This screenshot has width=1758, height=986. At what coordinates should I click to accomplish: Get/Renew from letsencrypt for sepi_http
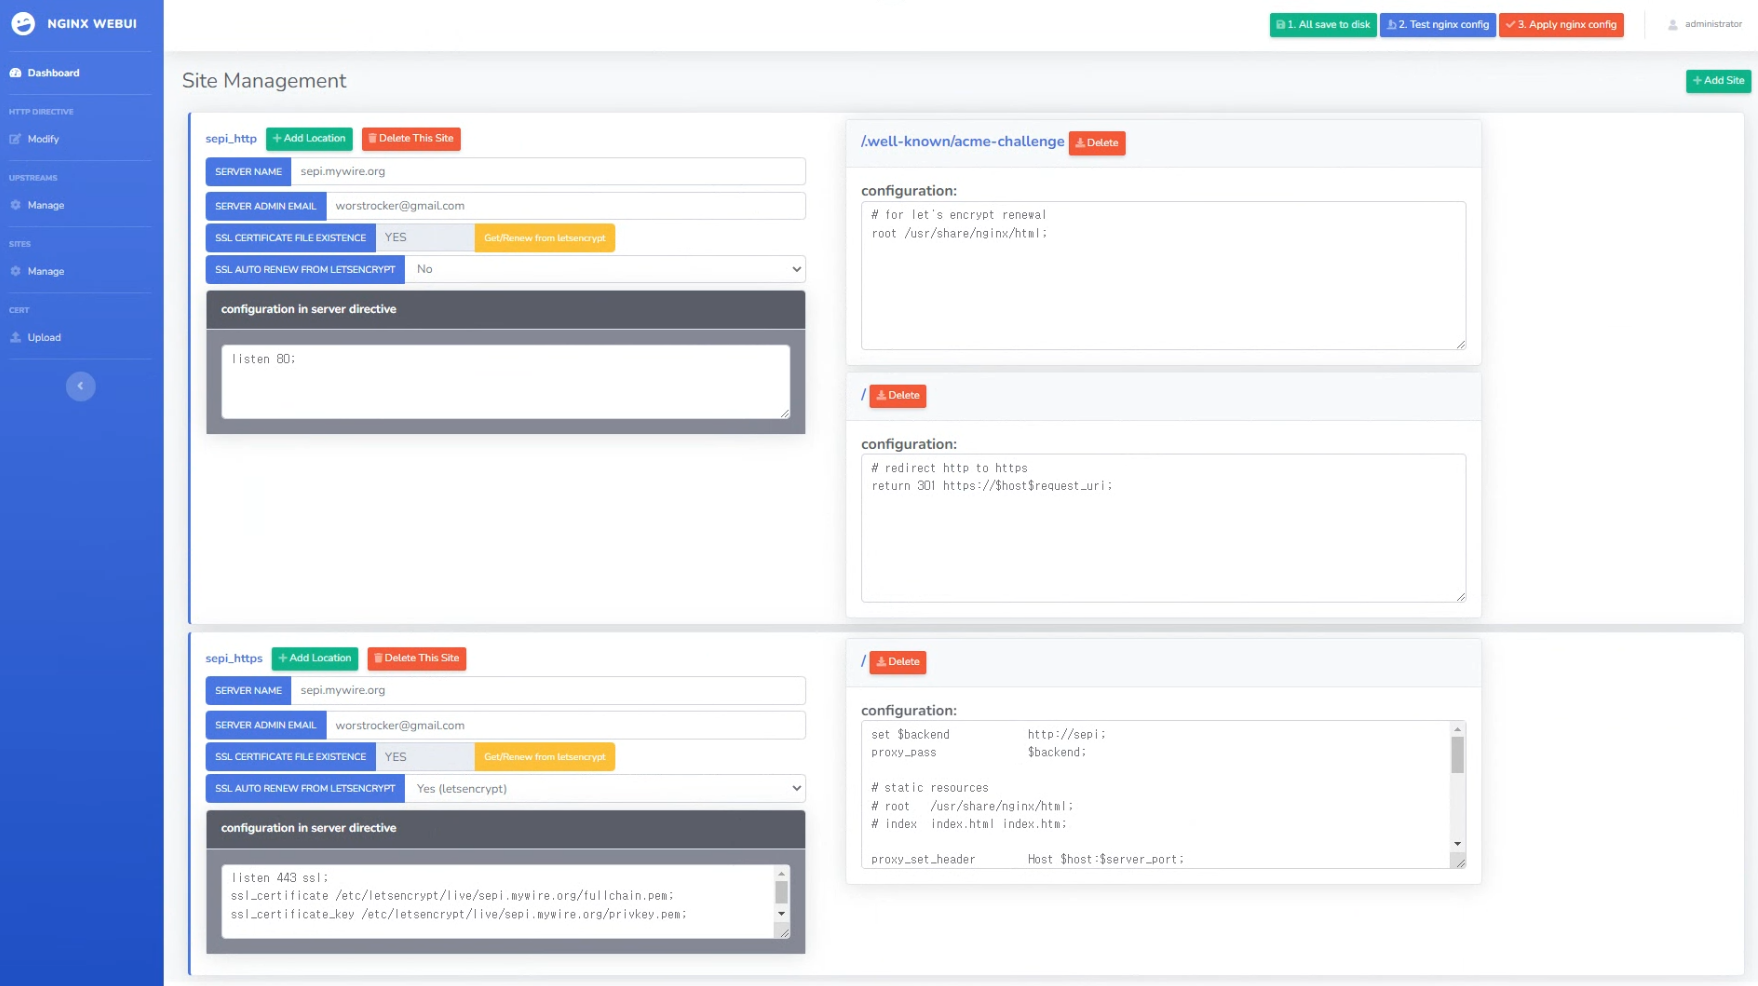pyautogui.click(x=545, y=238)
